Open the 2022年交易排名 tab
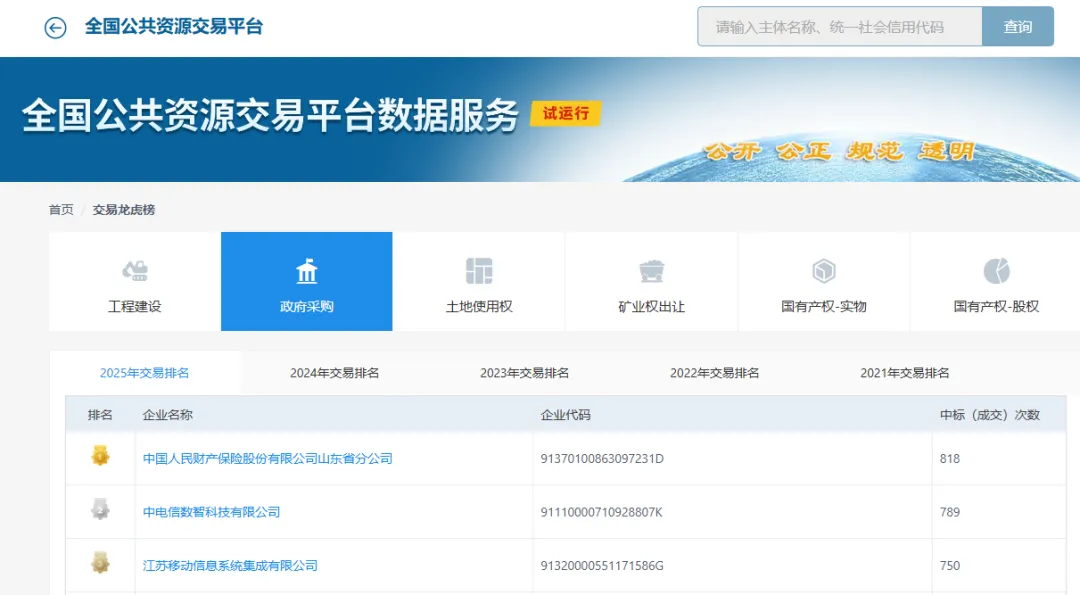Screen dimensions: 1080x595 pyautogui.click(x=715, y=373)
